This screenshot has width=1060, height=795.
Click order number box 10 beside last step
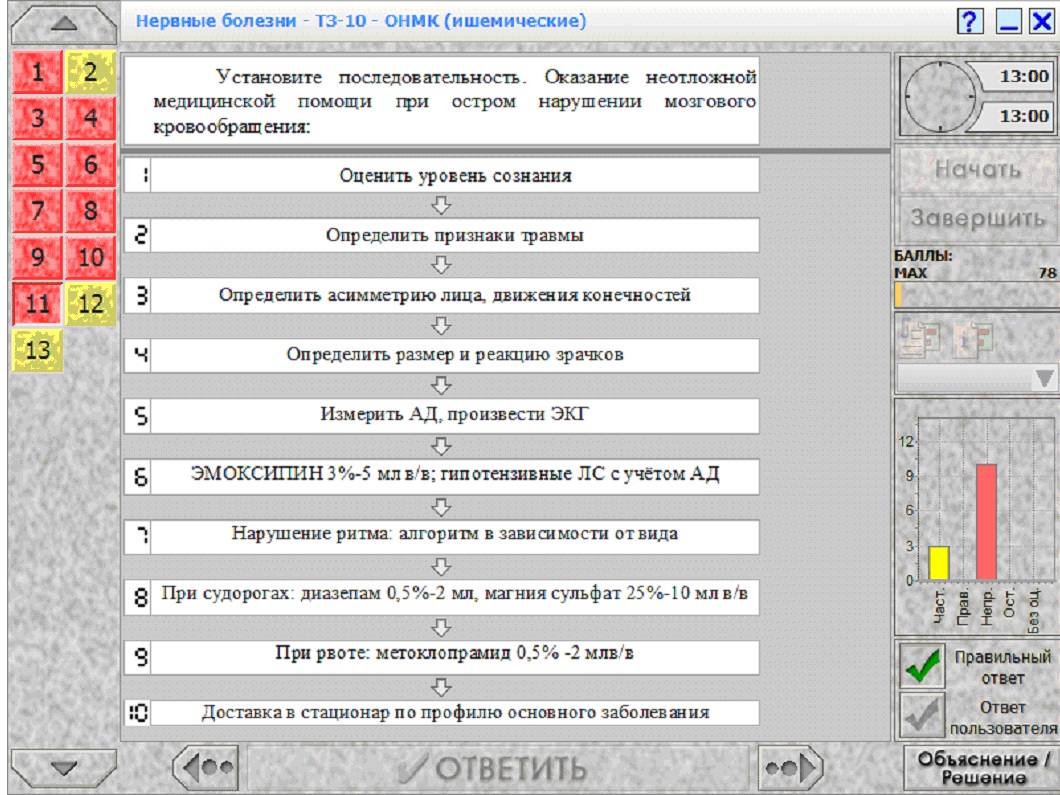point(138,713)
